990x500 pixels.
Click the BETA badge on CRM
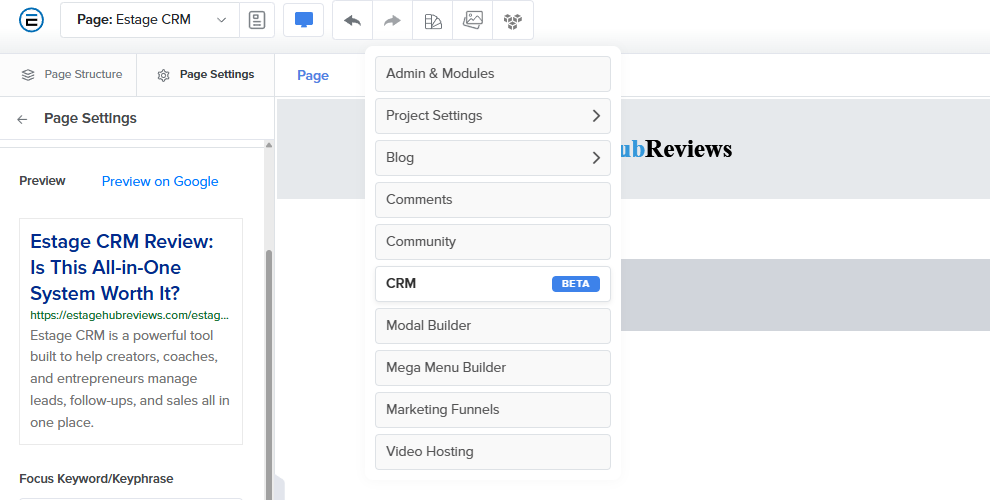576,283
